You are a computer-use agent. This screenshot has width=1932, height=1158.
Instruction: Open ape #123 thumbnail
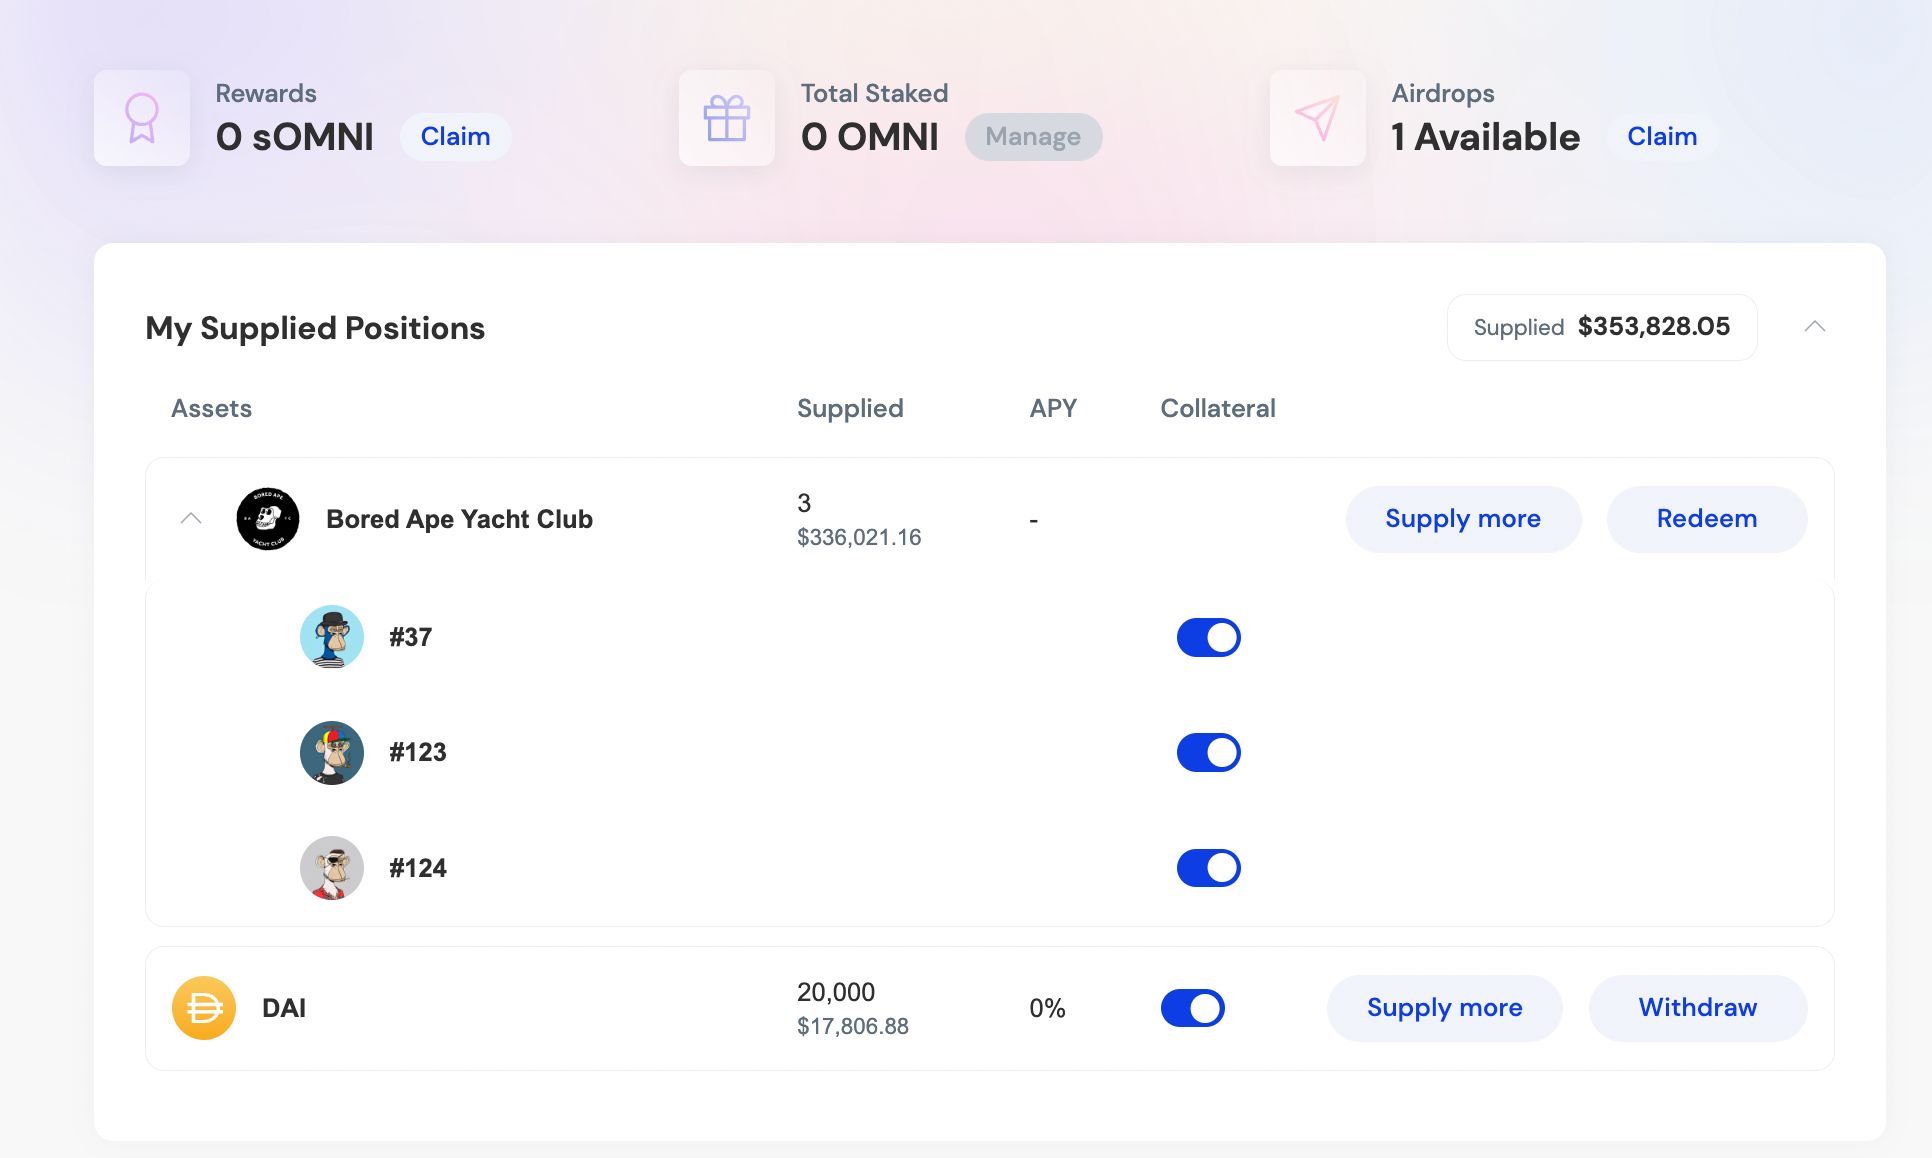332,753
